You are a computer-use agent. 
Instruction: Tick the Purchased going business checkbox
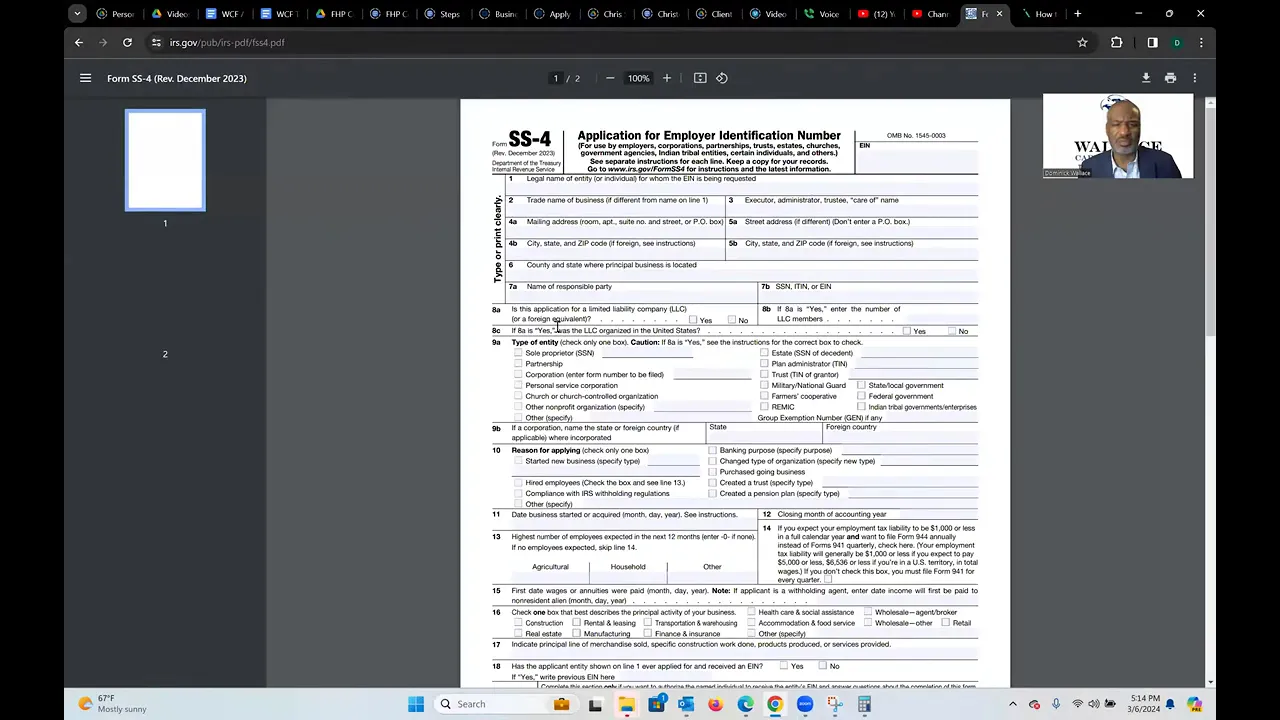click(x=712, y=472)
